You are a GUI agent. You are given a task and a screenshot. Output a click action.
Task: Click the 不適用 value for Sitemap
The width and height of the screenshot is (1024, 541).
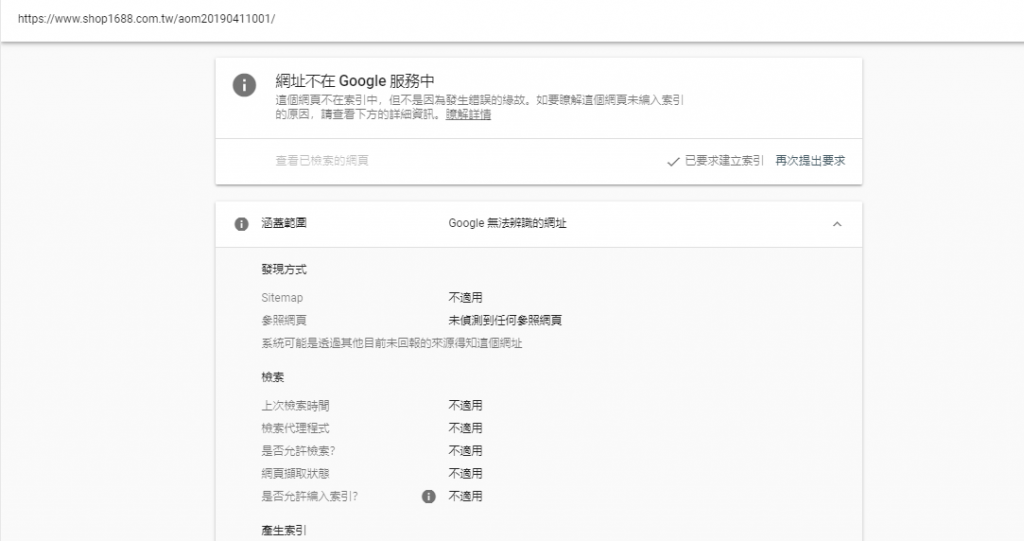tap(465, 297)
